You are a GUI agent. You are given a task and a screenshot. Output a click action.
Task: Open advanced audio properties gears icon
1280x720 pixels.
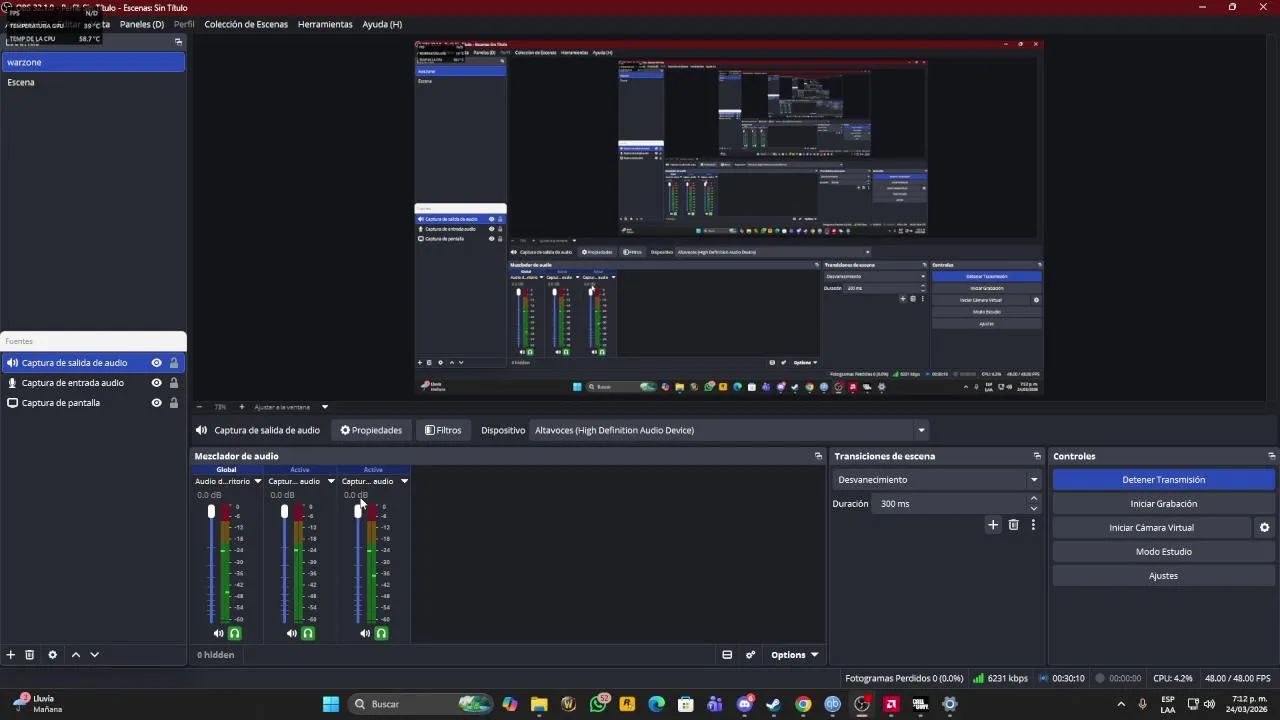coord(750,655)
